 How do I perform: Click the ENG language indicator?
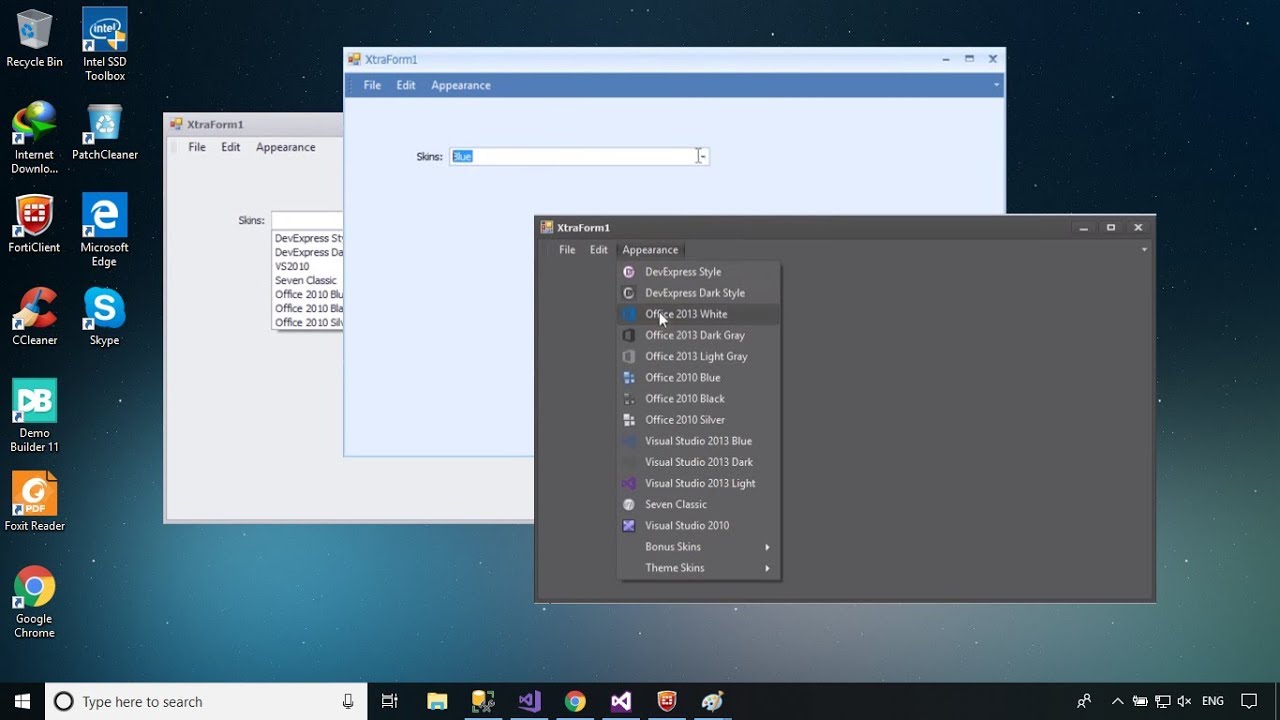coord(1213,701)
